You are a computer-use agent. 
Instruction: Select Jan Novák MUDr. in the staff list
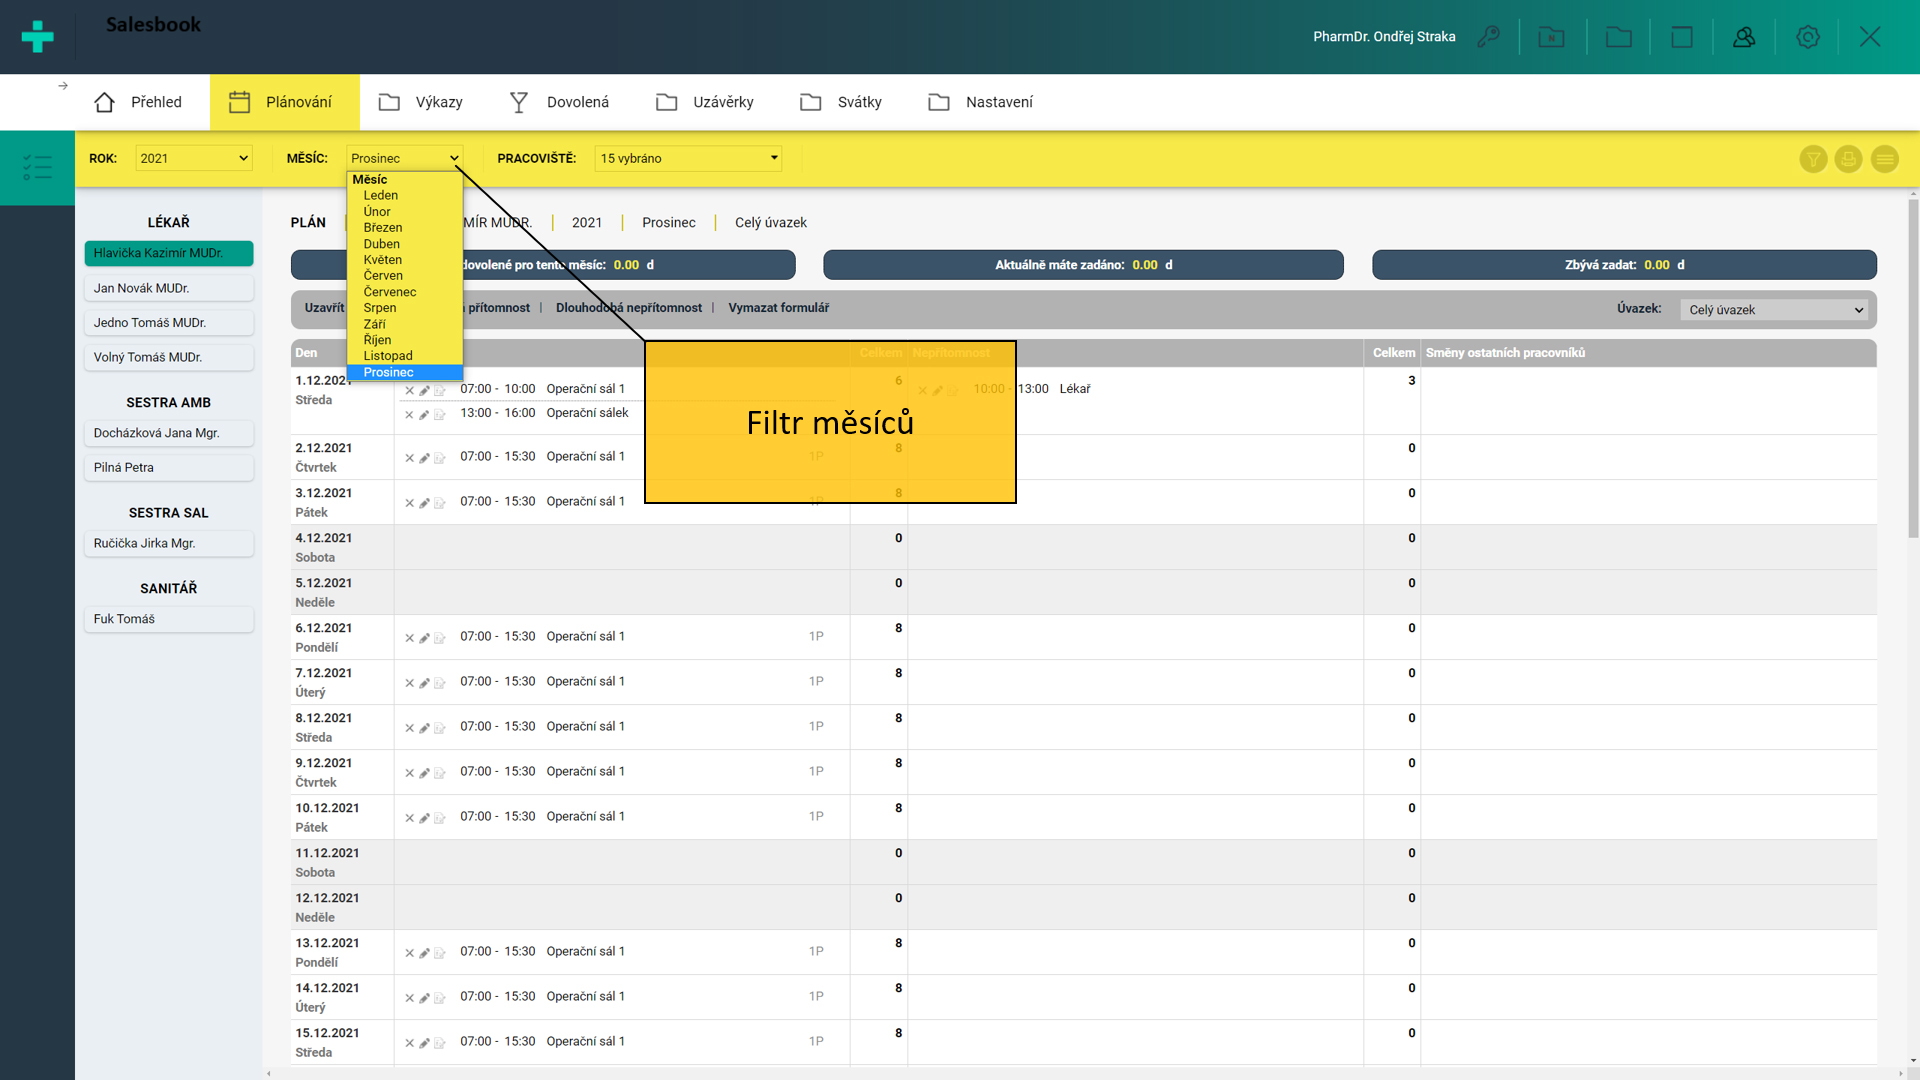(168, 288)
